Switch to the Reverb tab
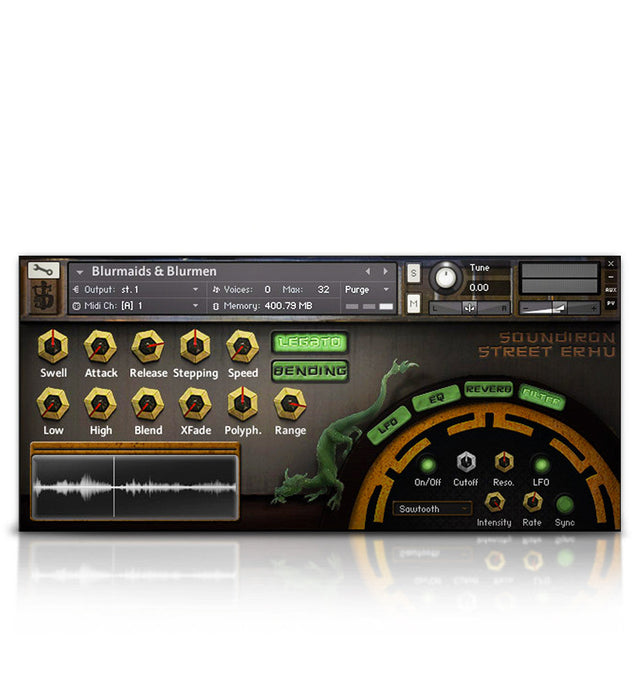This screenshot has height=700, width=636. tap(488, 389)
